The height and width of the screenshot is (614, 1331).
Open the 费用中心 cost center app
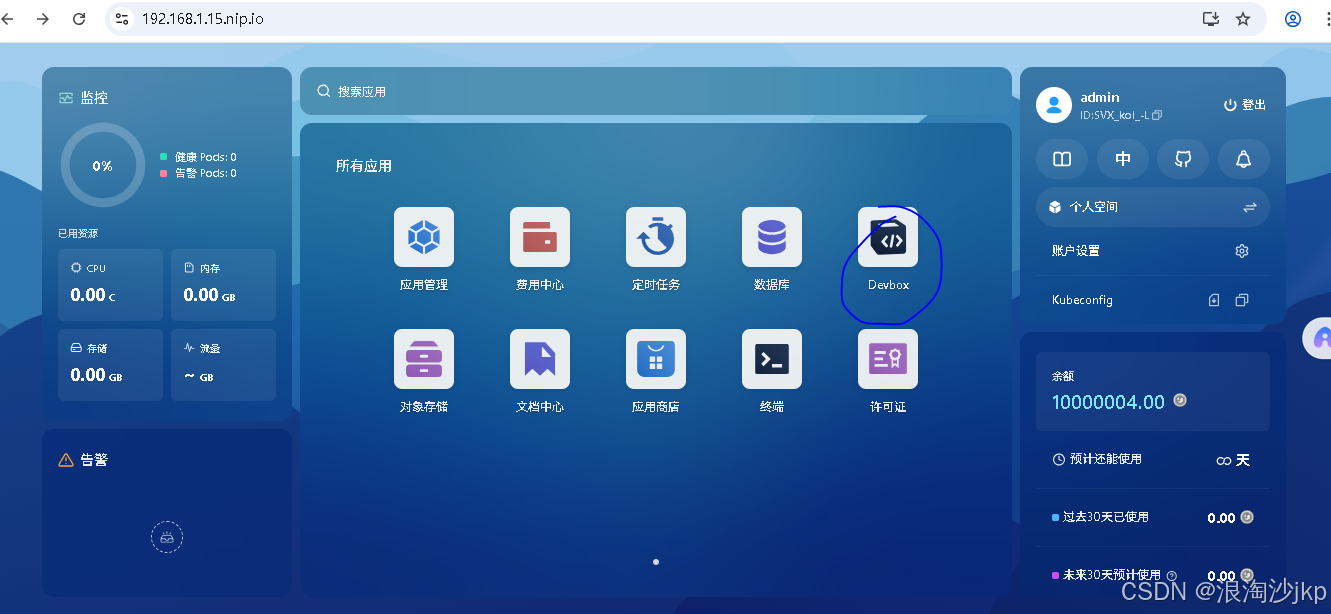[540, 237]
